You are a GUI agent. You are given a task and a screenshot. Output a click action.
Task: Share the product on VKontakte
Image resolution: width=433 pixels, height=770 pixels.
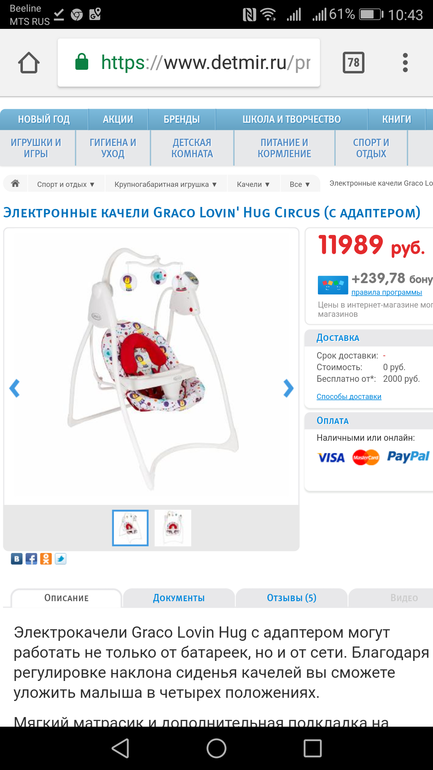[17, 559]
